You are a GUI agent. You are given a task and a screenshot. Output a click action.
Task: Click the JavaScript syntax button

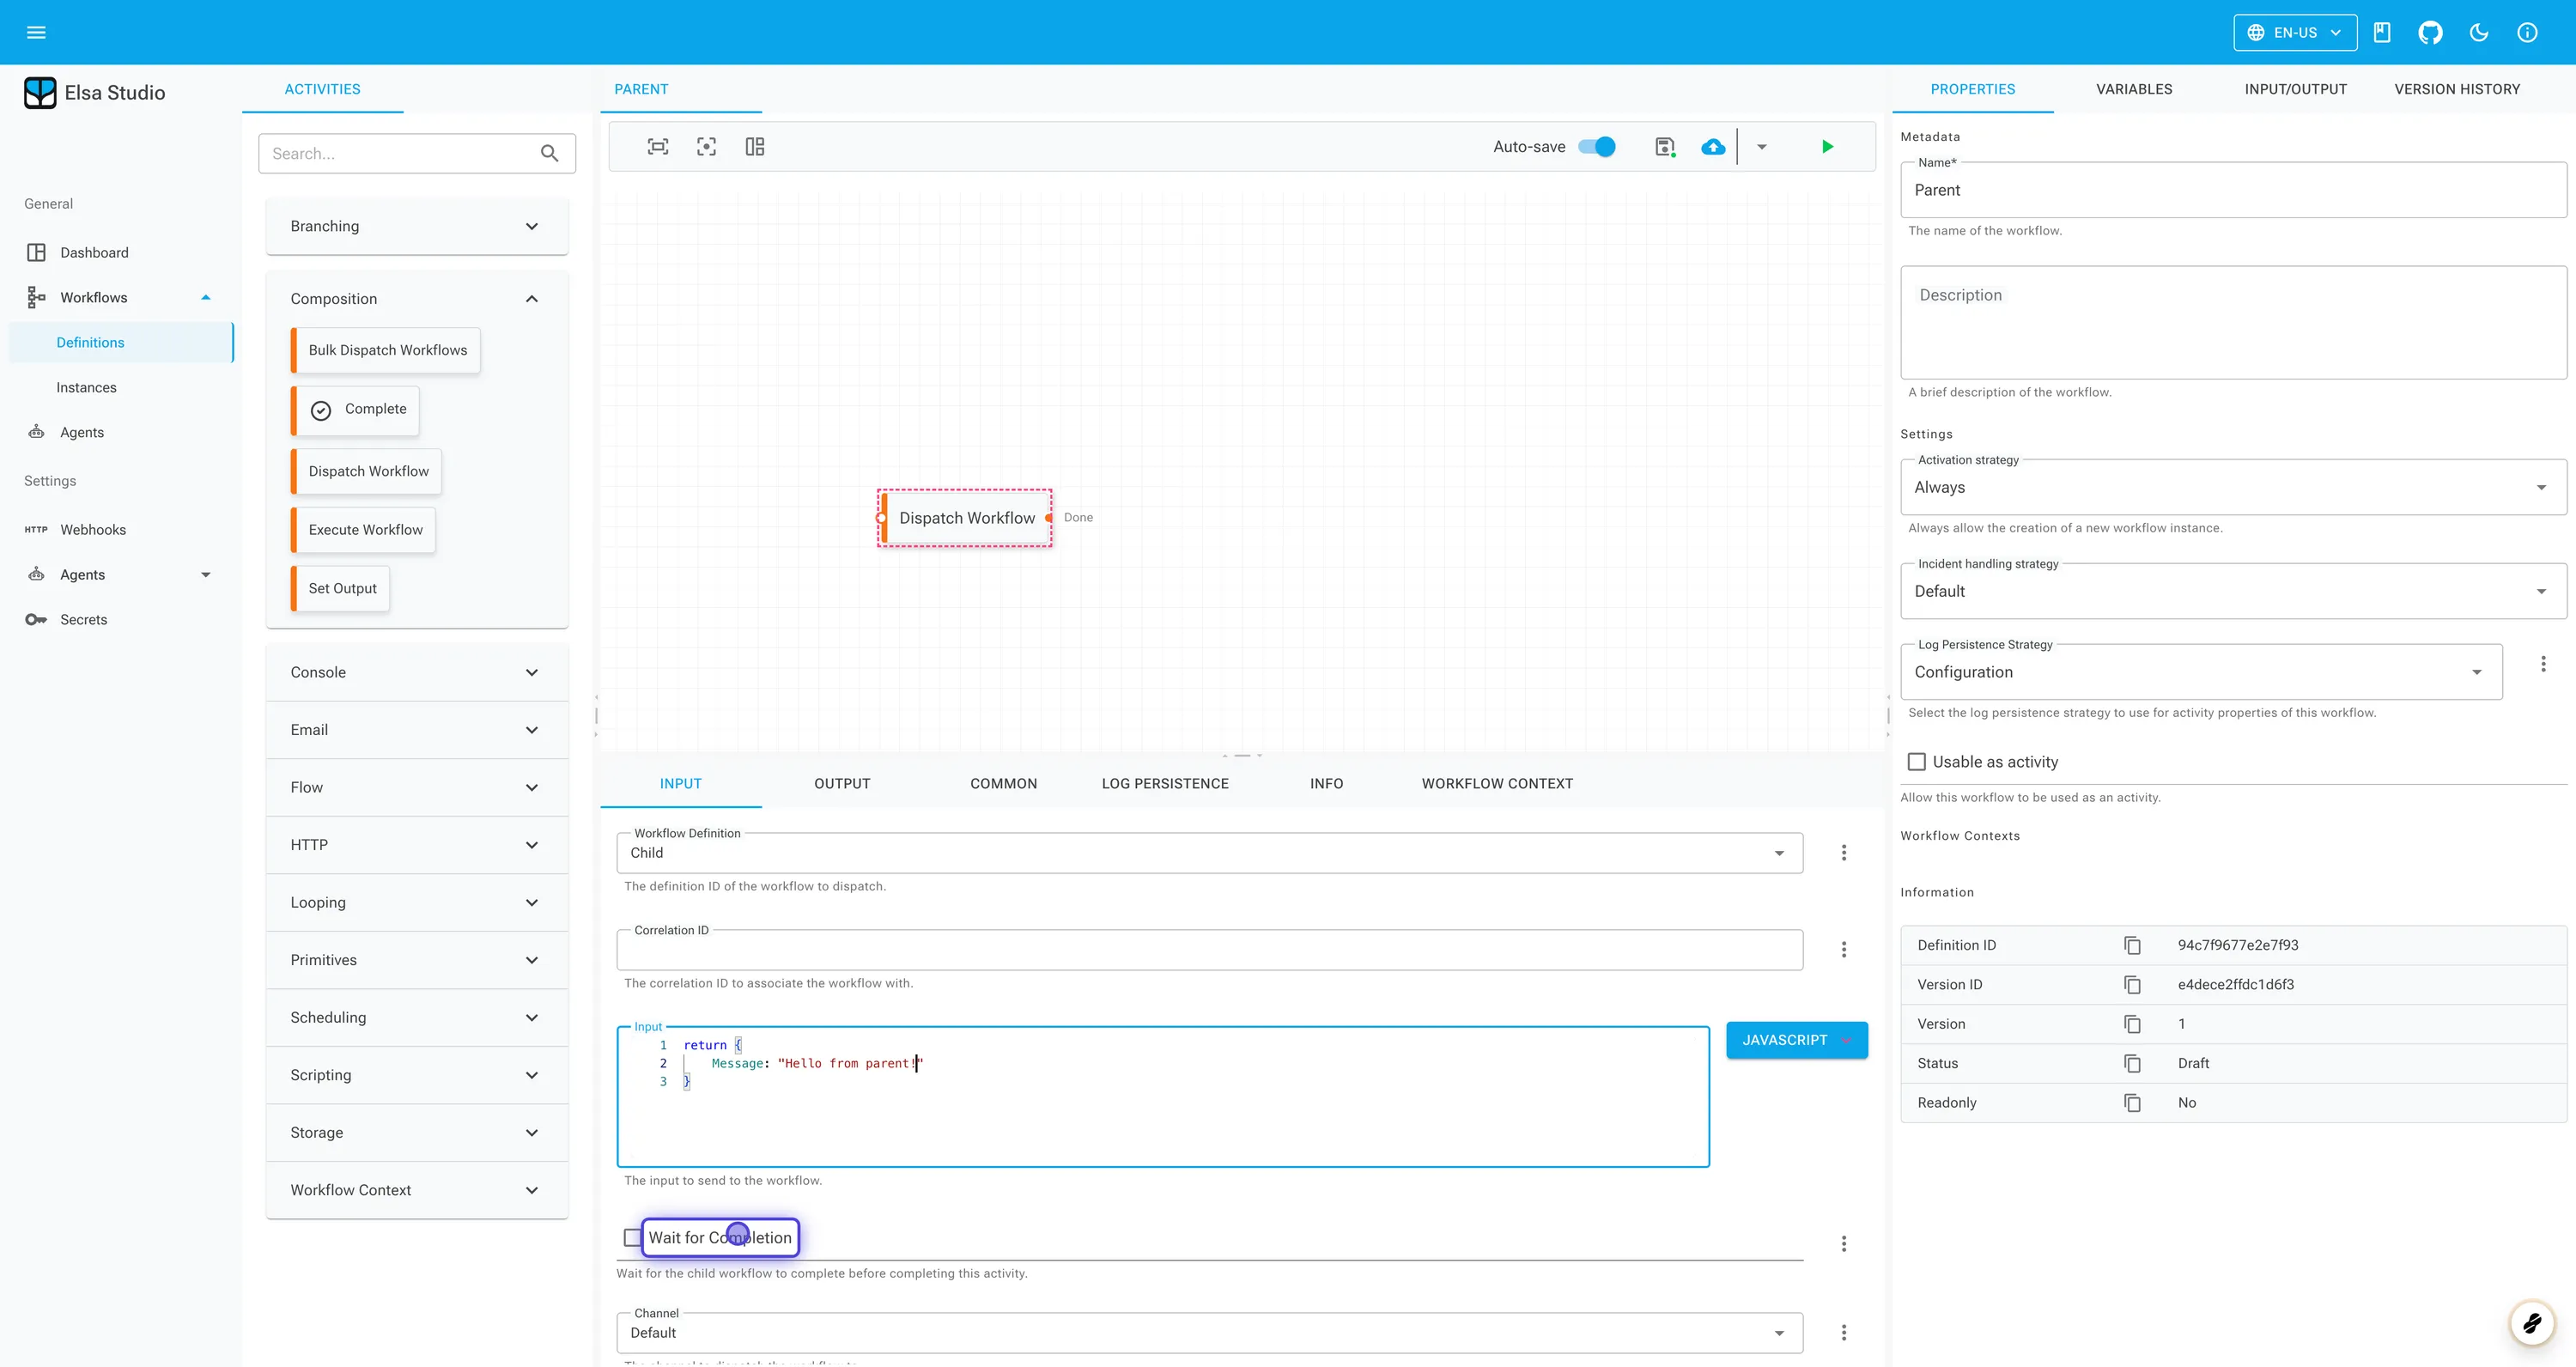point(1797,1040)
